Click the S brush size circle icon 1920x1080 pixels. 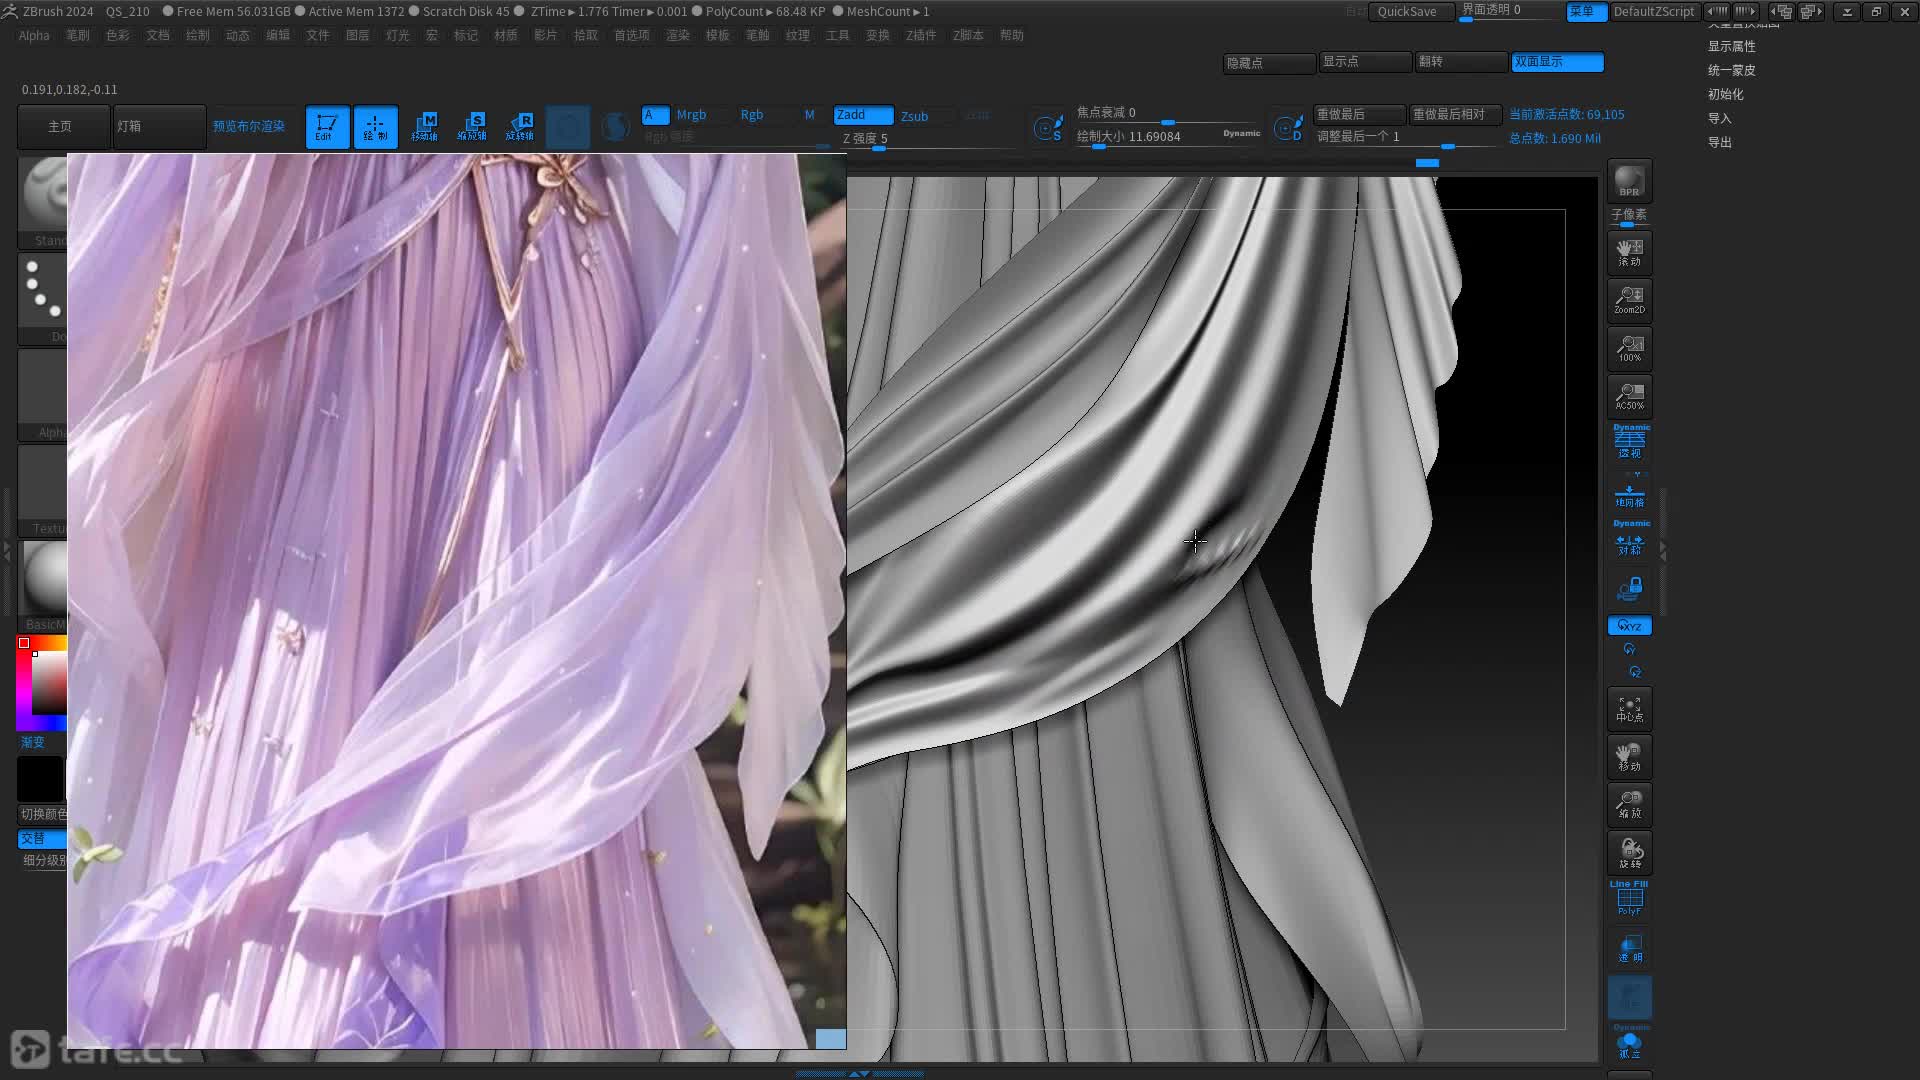tap(1048, 128)
